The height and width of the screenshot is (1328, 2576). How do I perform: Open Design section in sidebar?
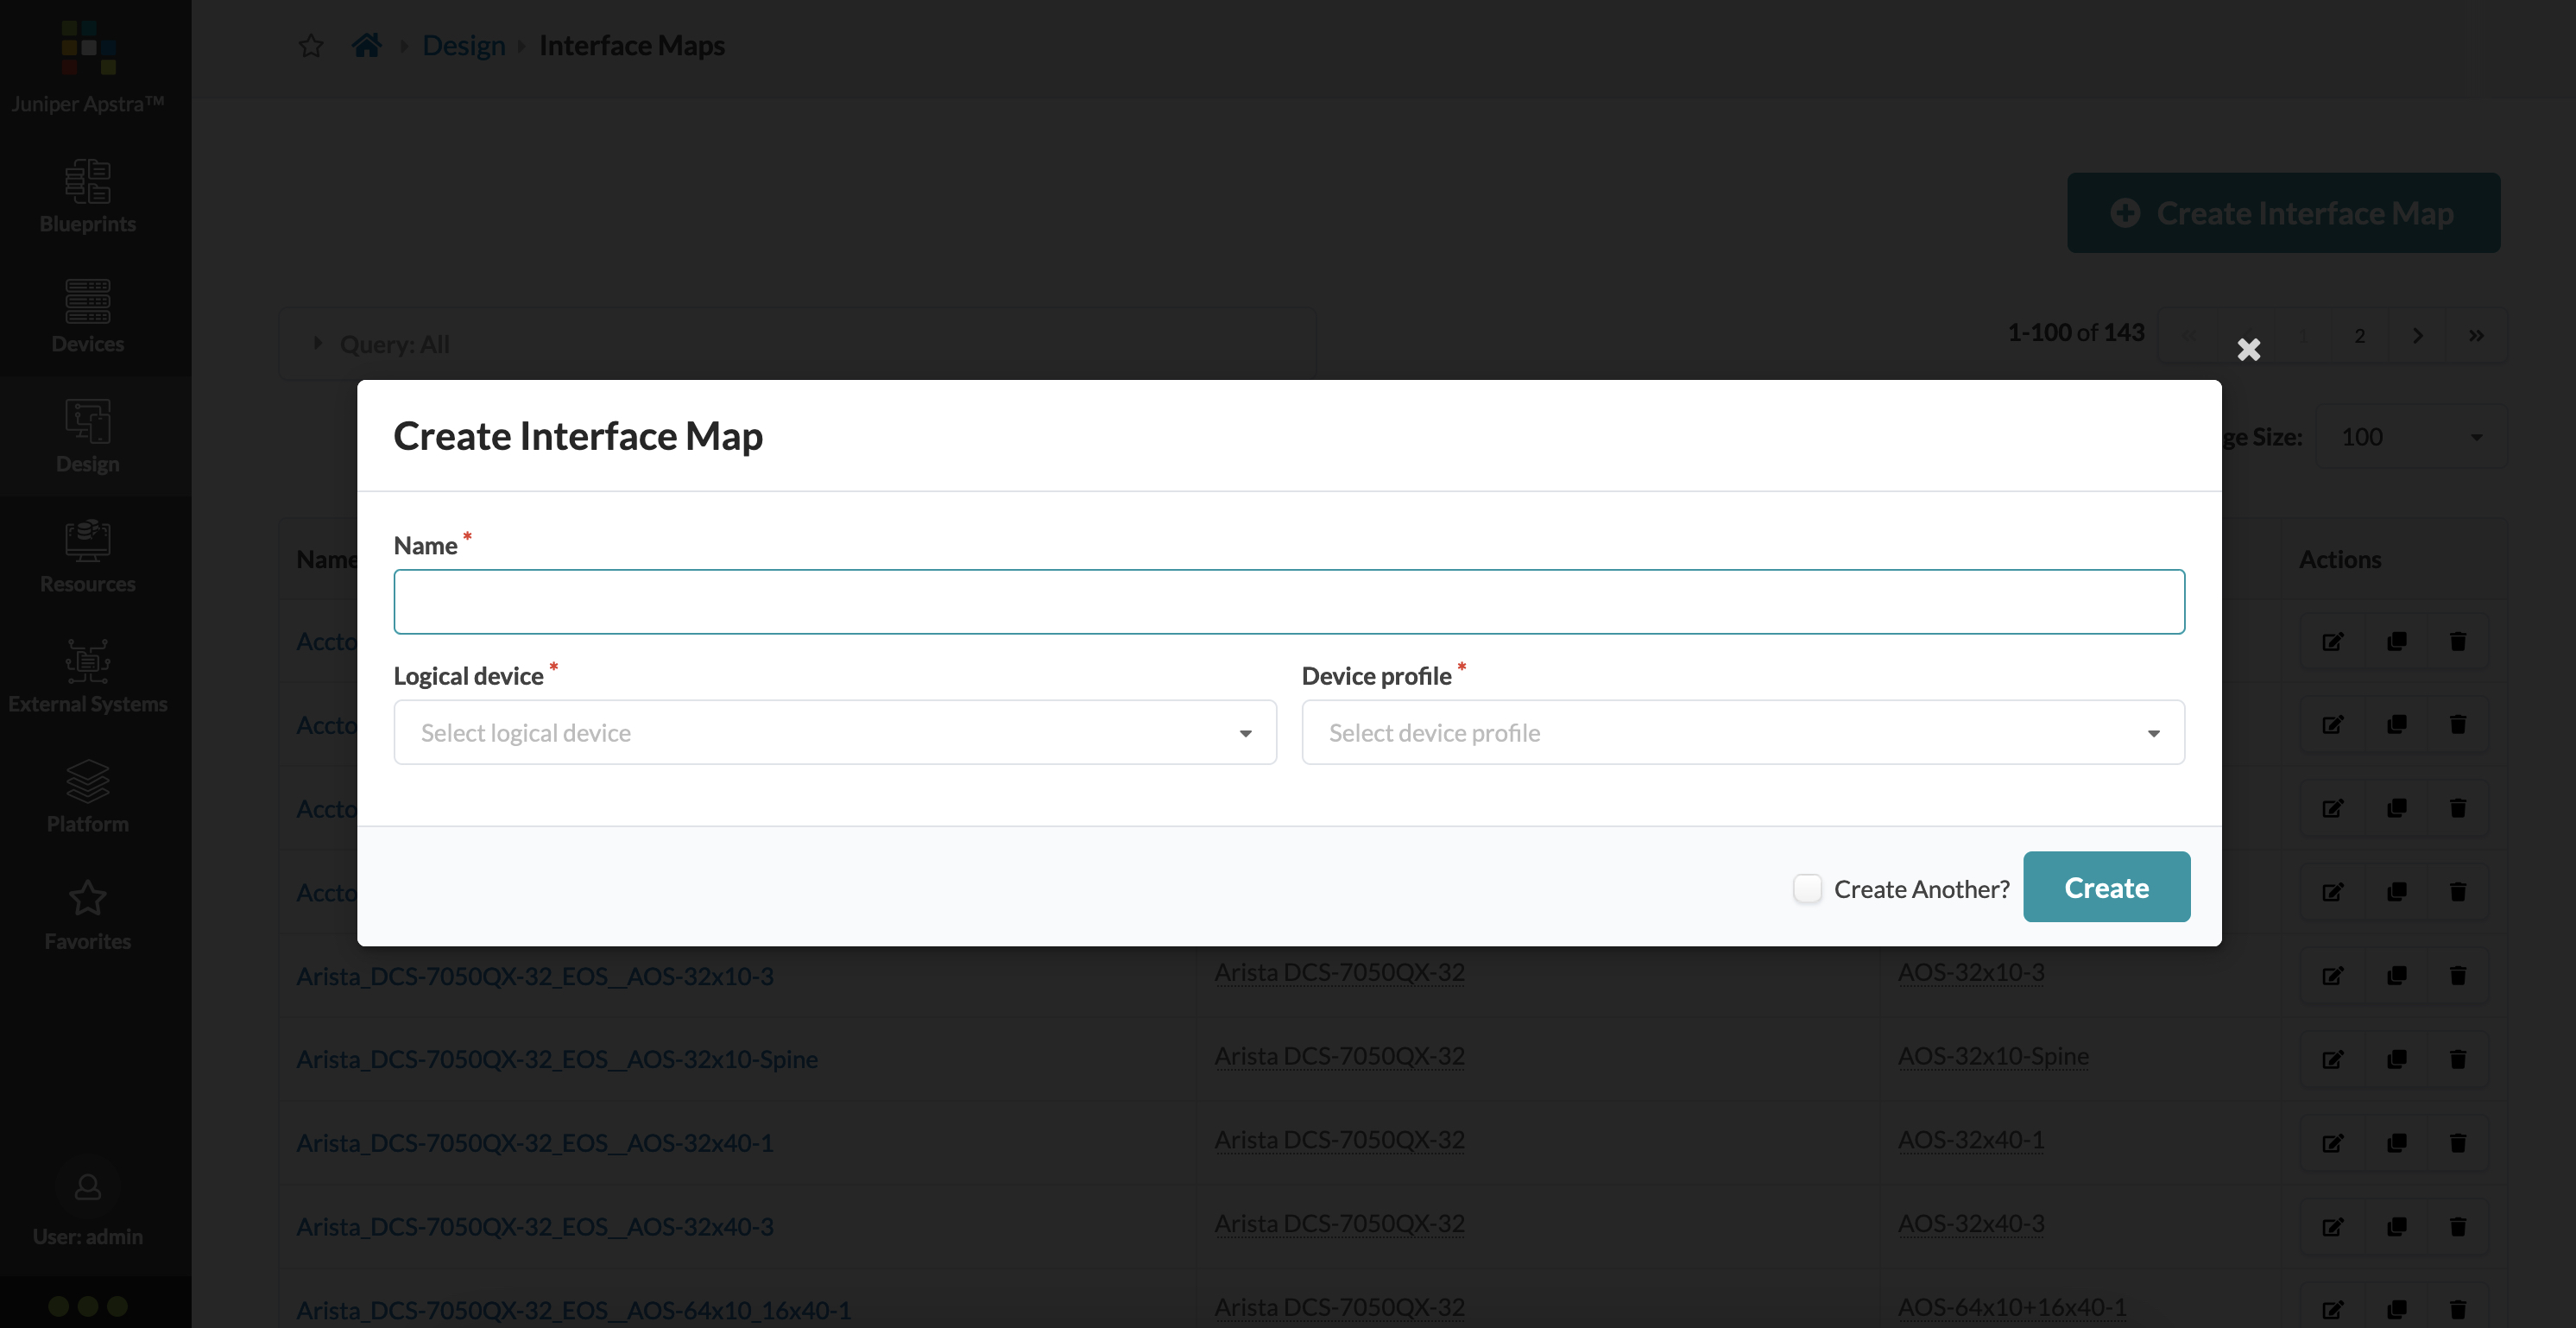[x=88, y=436]
